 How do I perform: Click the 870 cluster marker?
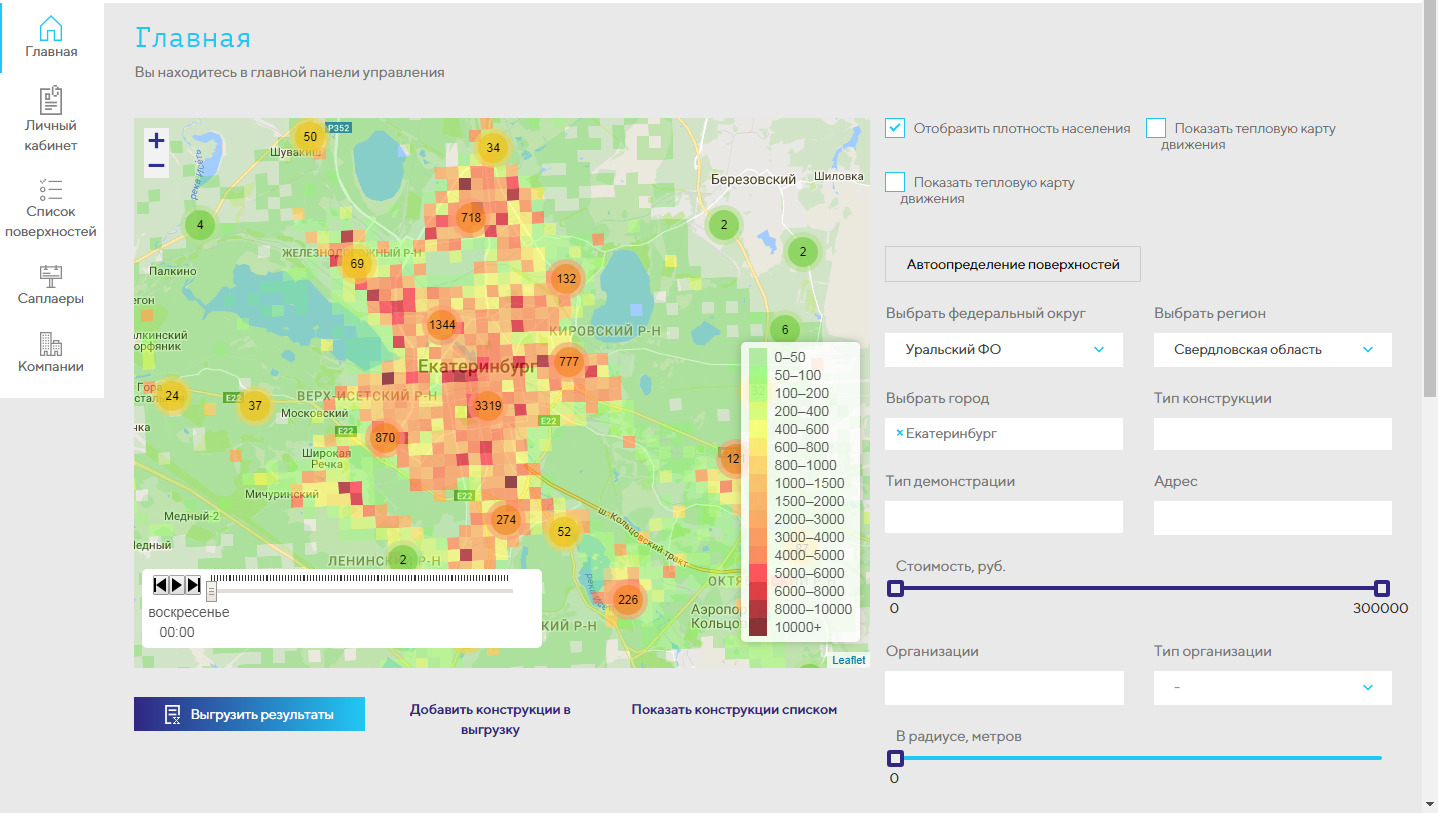385,438
